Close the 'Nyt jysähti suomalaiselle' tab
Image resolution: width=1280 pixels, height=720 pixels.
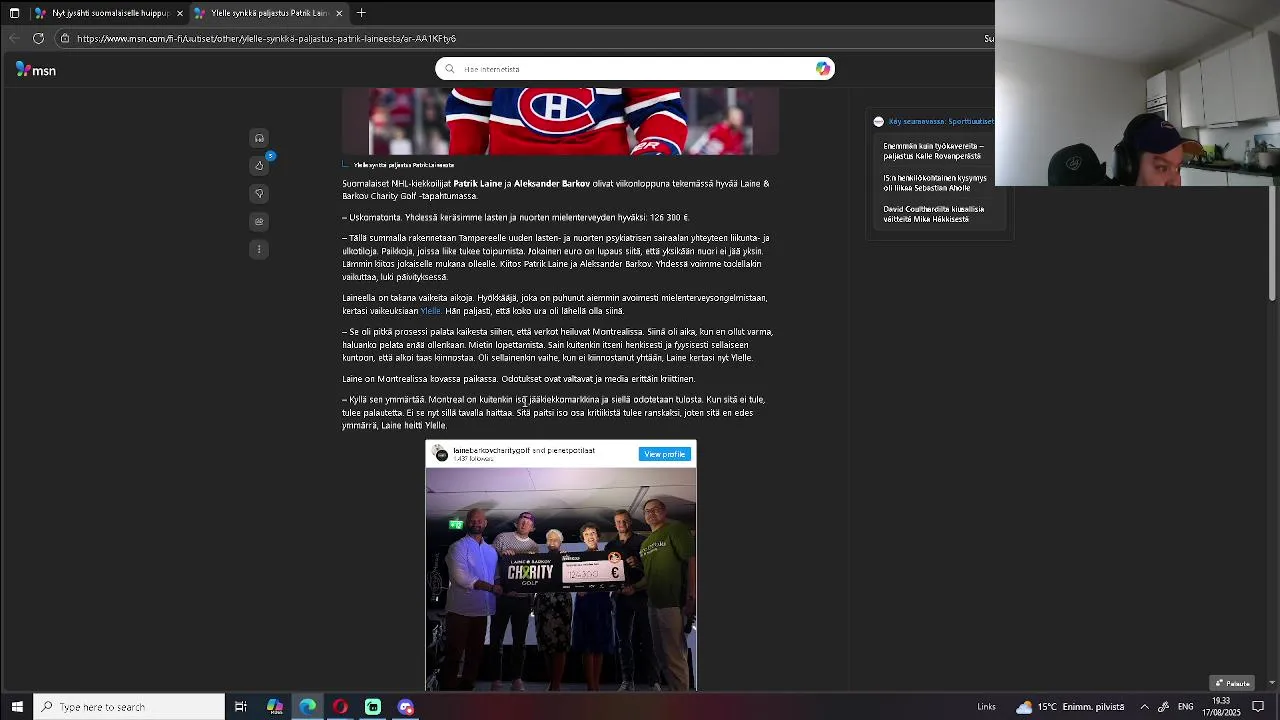(x=180, y=13)
